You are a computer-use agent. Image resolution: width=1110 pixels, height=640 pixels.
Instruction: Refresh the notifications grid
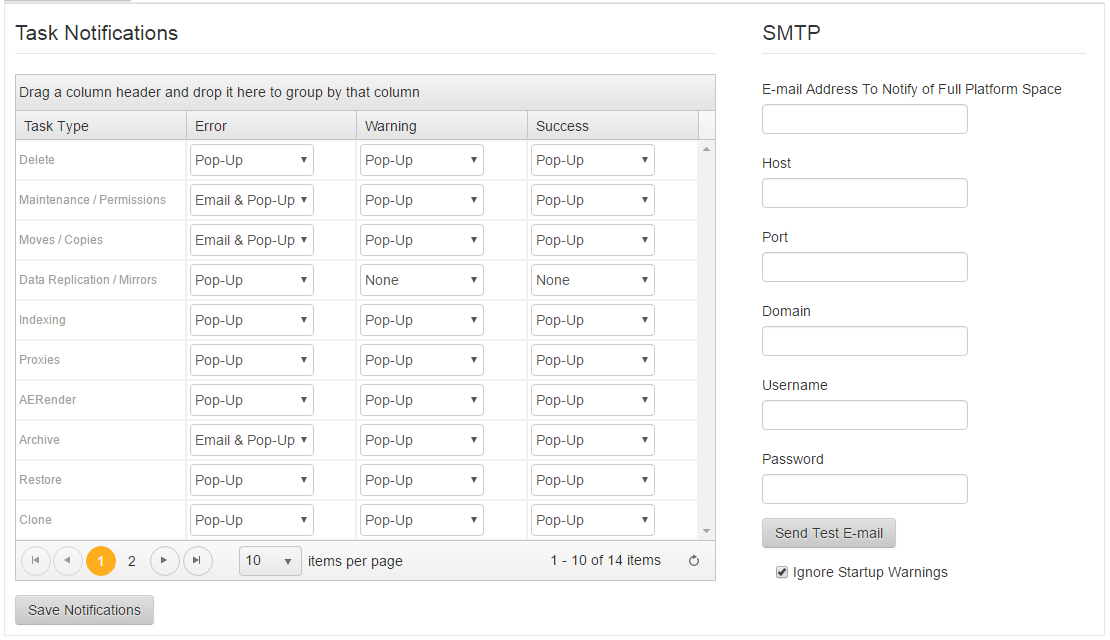pyautogui.click(x=694, y=561)
